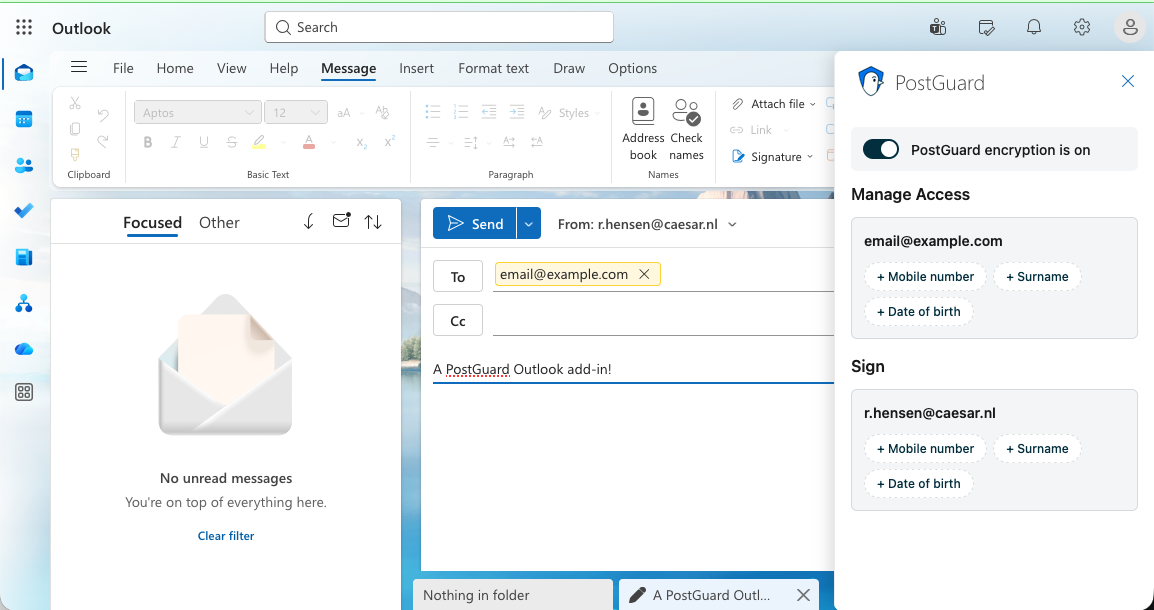1154x610 pixels.
Task: Open Teams chat icon in top bar
Action: pyautogui.click(x=938, y=27)
